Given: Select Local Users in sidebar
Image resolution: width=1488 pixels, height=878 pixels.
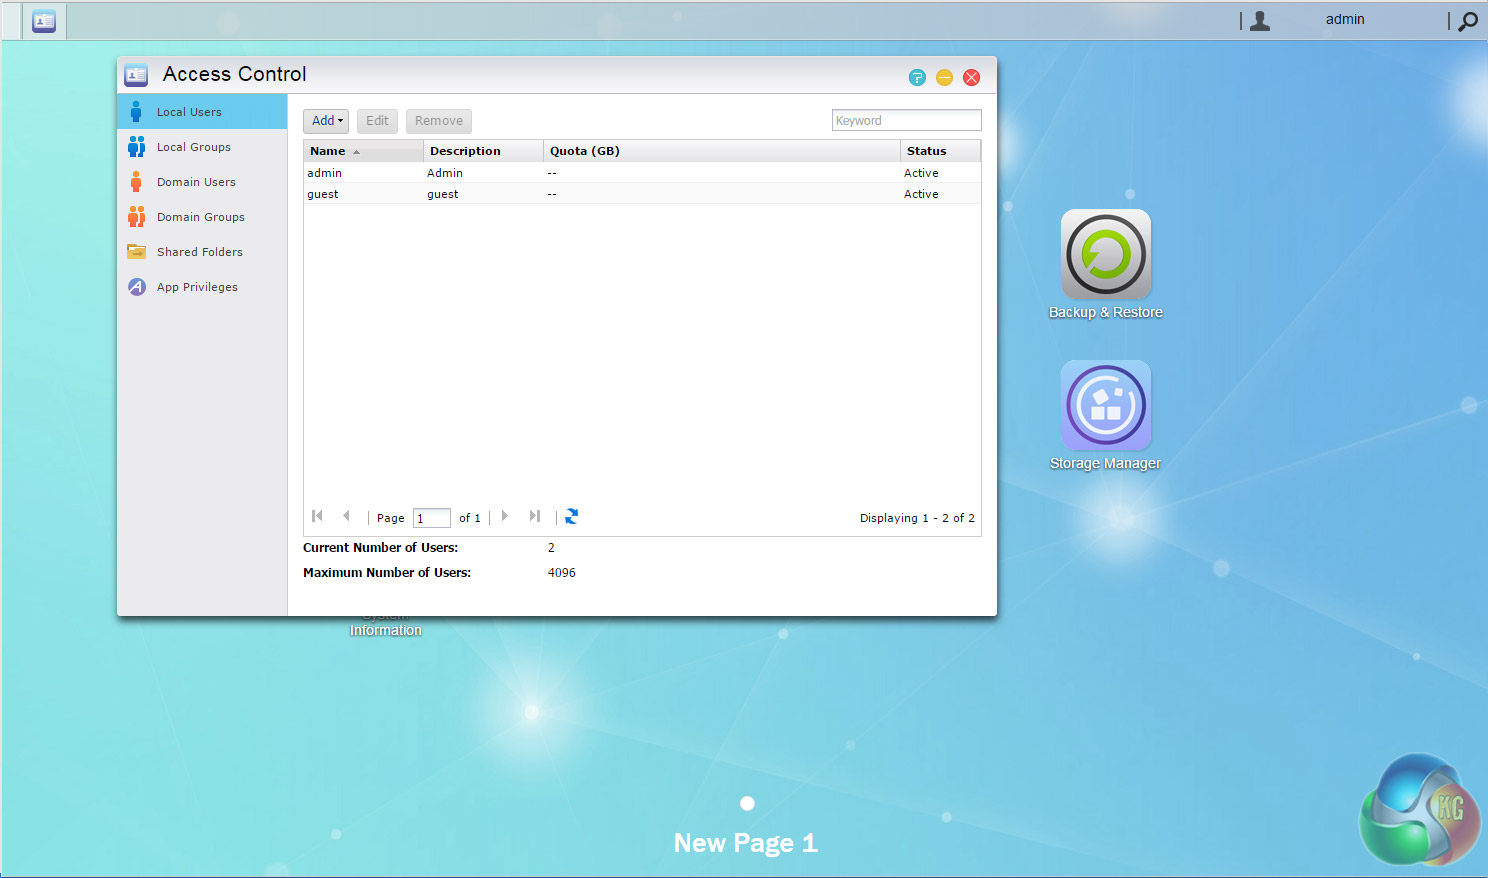Looking at the screenshot, I should [202, 112].
